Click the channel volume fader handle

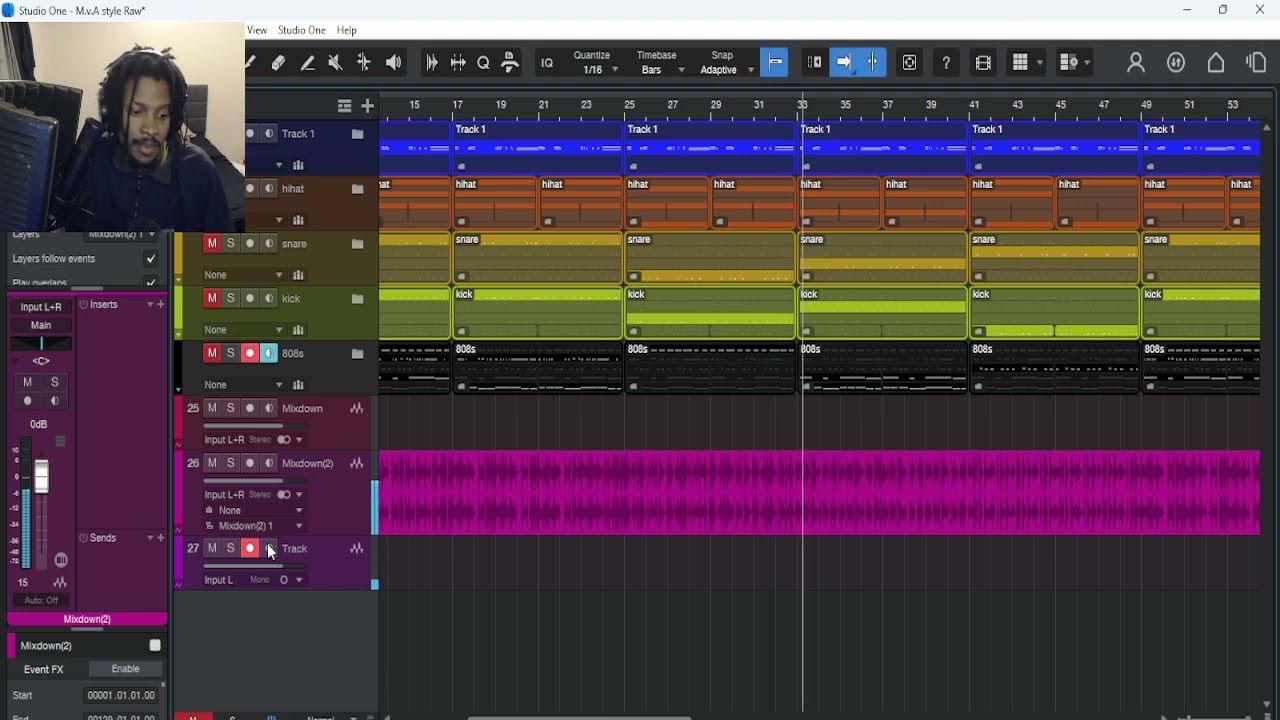(x=42, y=477)
